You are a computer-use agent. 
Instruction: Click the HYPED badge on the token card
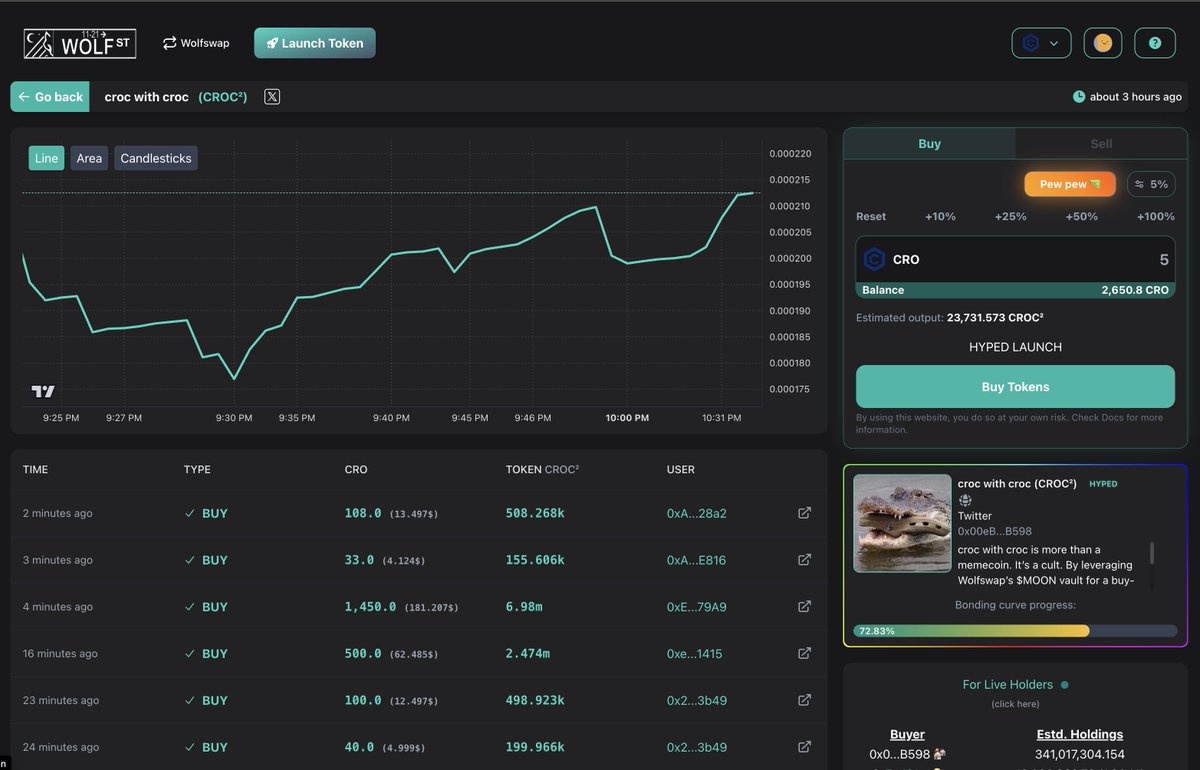pos(1103,484)
